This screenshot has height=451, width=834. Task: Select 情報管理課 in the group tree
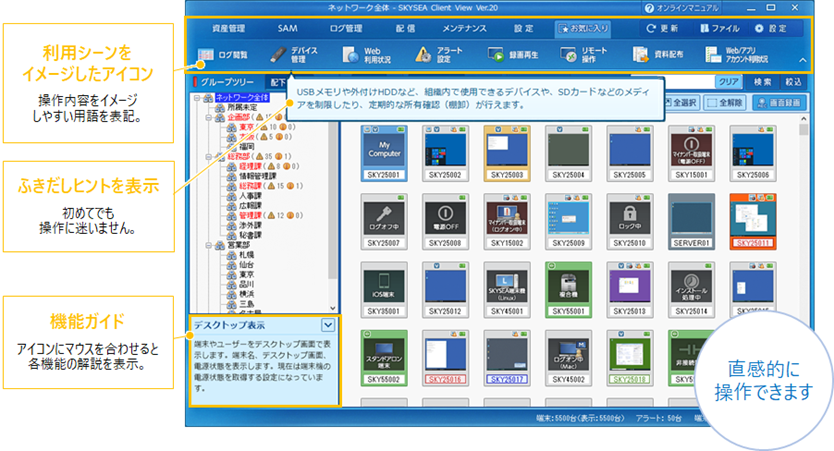(x=258, y=176)
